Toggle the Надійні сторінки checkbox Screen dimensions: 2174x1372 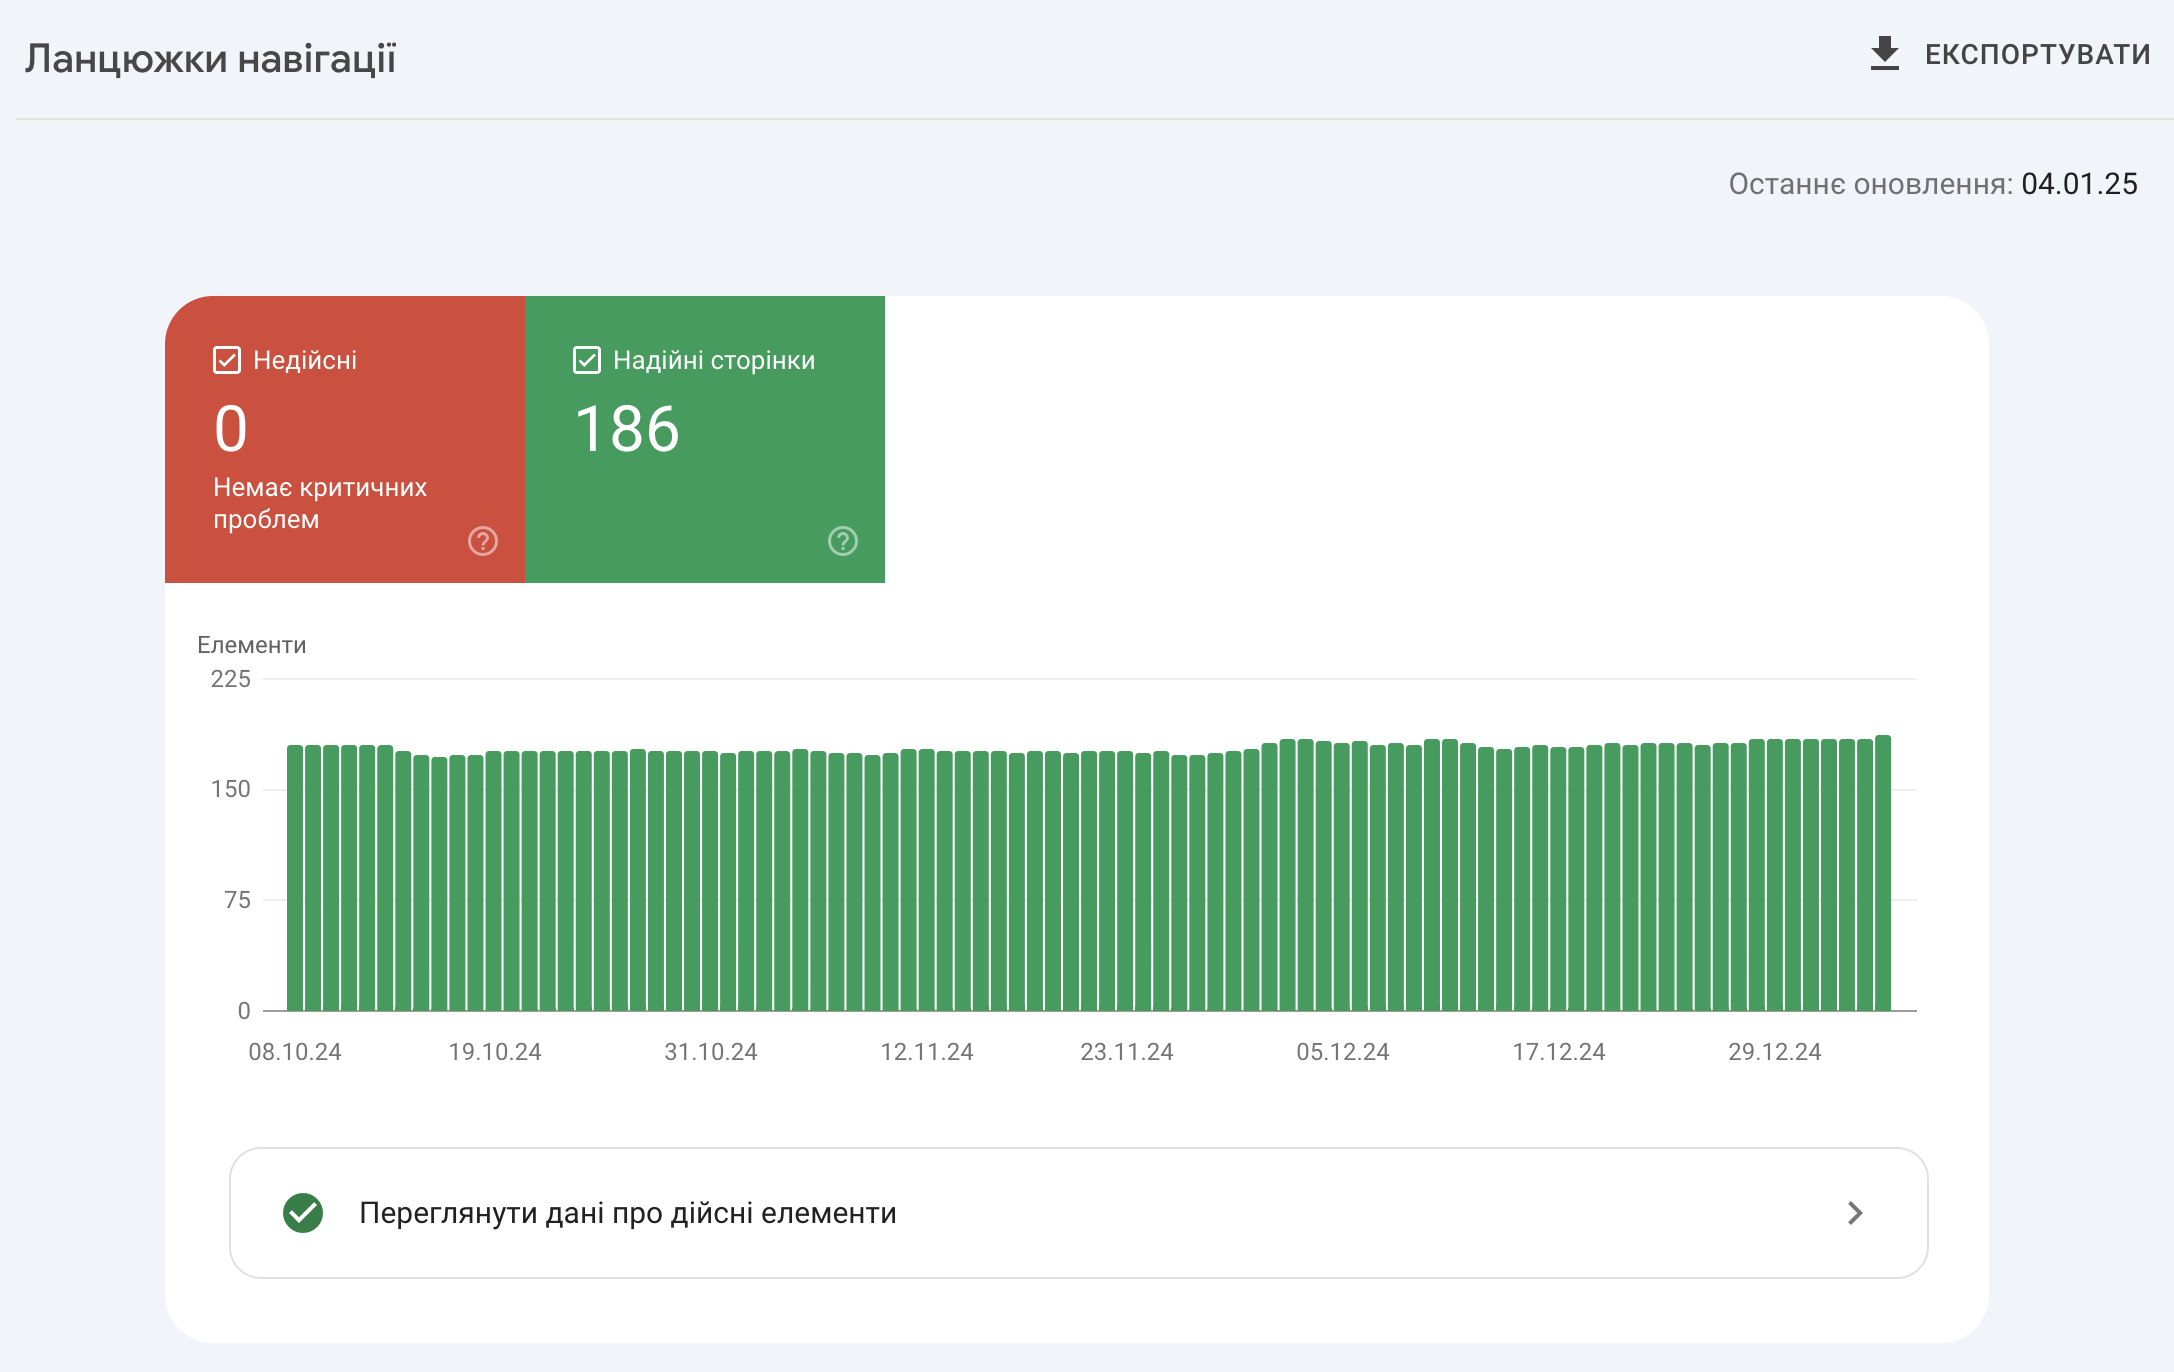tap(587, 360)
